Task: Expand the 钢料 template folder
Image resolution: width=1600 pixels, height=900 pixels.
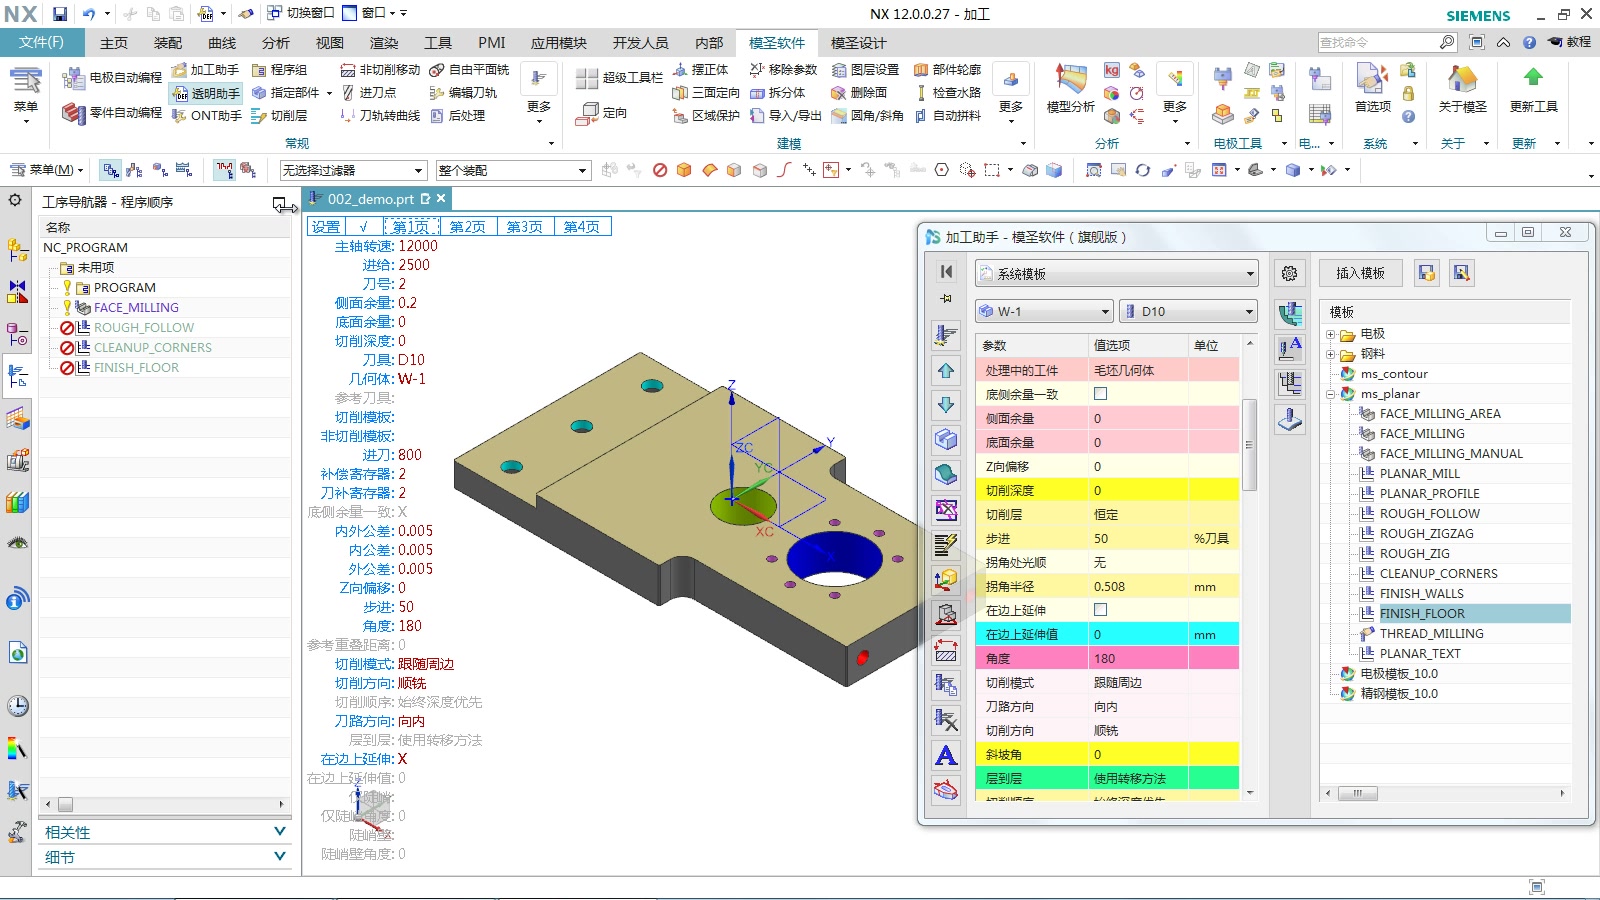Action: click(x=1331, y=354)
